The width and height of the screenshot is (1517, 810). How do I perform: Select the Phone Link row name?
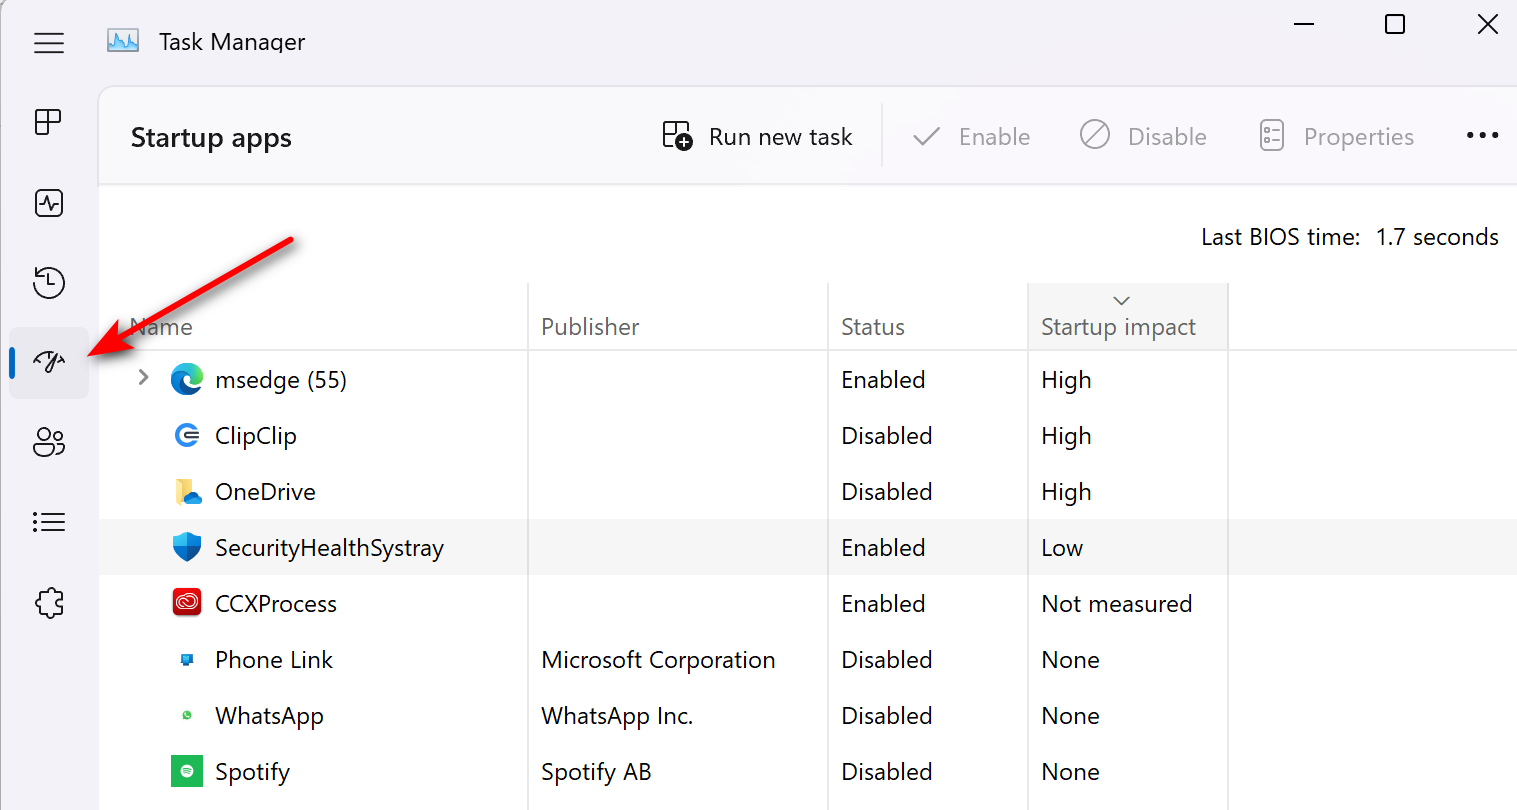click(274, 660)
